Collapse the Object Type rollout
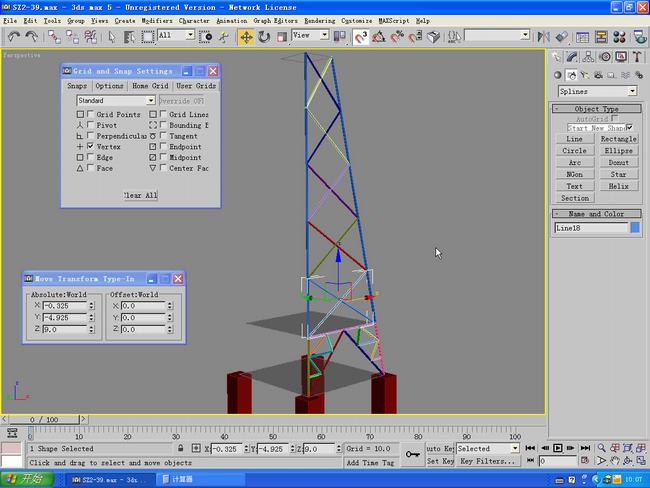650x488 pixels. pos(597,109)
